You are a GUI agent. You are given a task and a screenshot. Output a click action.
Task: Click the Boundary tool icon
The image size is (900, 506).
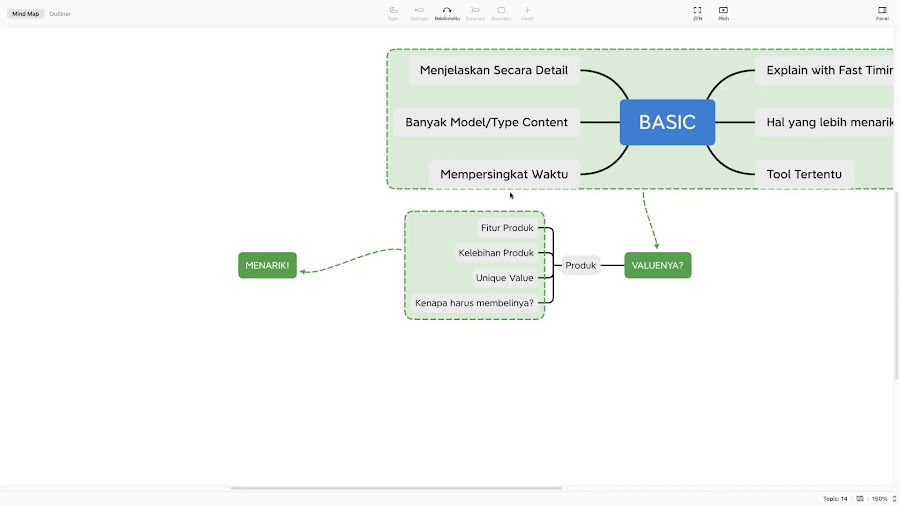(501, 10)
